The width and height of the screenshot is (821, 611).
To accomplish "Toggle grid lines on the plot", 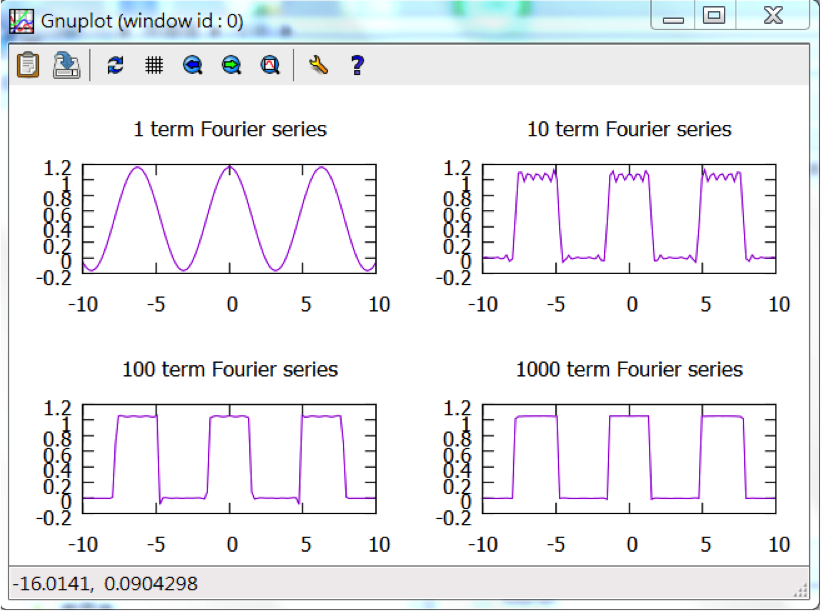I will pos(154,65).
